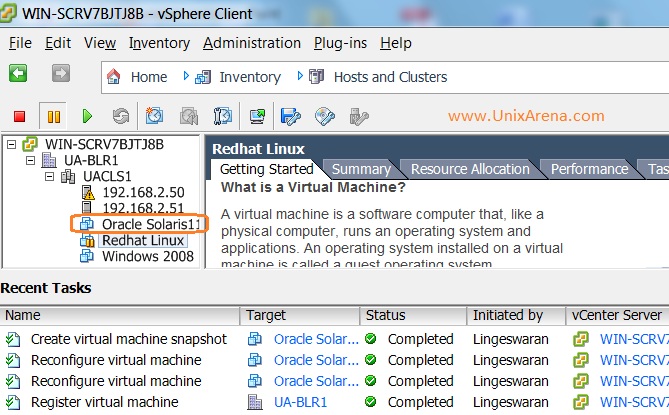The width and height of the screenshot is (669, 415).
Task: Click the Hosts and Clusters breadcrumb icon
Action: (x=317, y=77)
